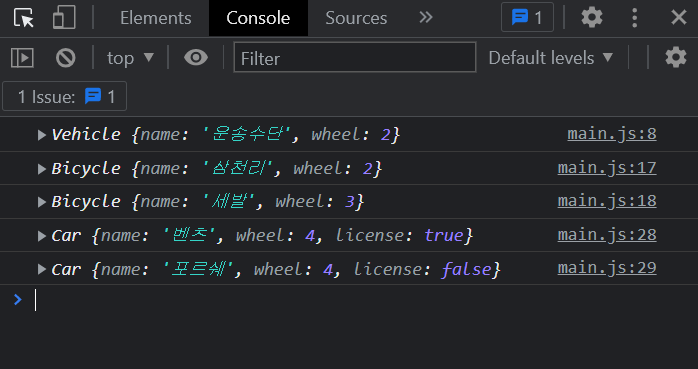The image size is (698, 369).
Task: Expand the Car 벤츠 object entry
Action: pyautogui.click(x=41, y=236)
